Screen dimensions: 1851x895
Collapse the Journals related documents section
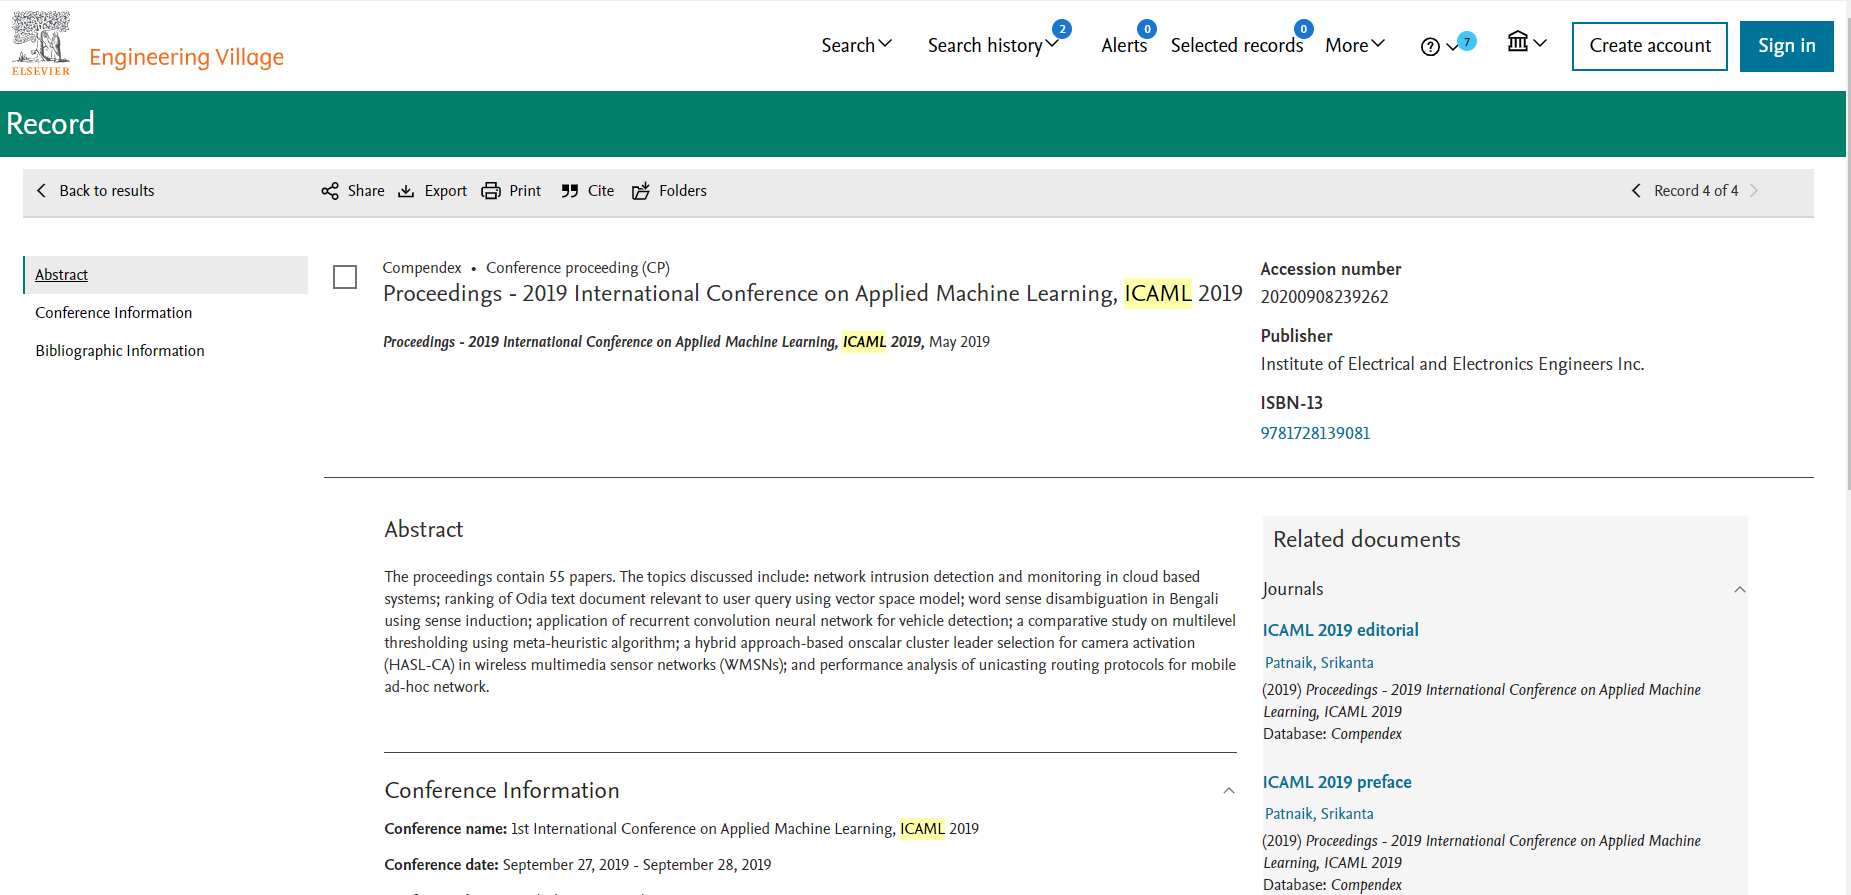(x=1740, y=590)
